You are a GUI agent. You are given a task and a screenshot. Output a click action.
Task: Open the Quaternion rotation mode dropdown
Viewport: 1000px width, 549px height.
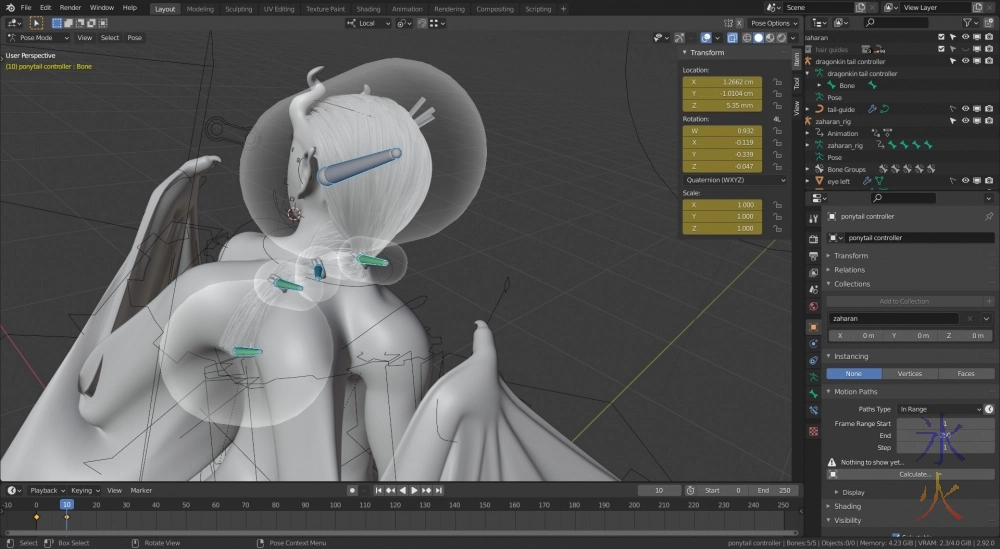click(735, 180)
